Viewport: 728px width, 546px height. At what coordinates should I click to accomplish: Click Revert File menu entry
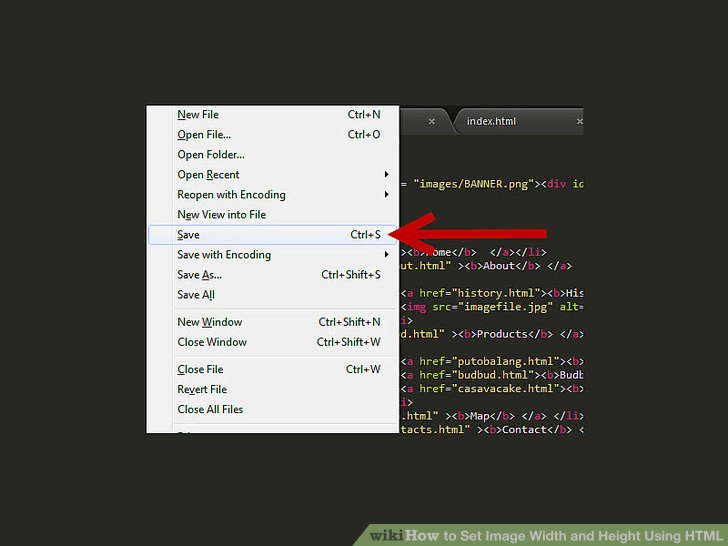coord(273,389)
